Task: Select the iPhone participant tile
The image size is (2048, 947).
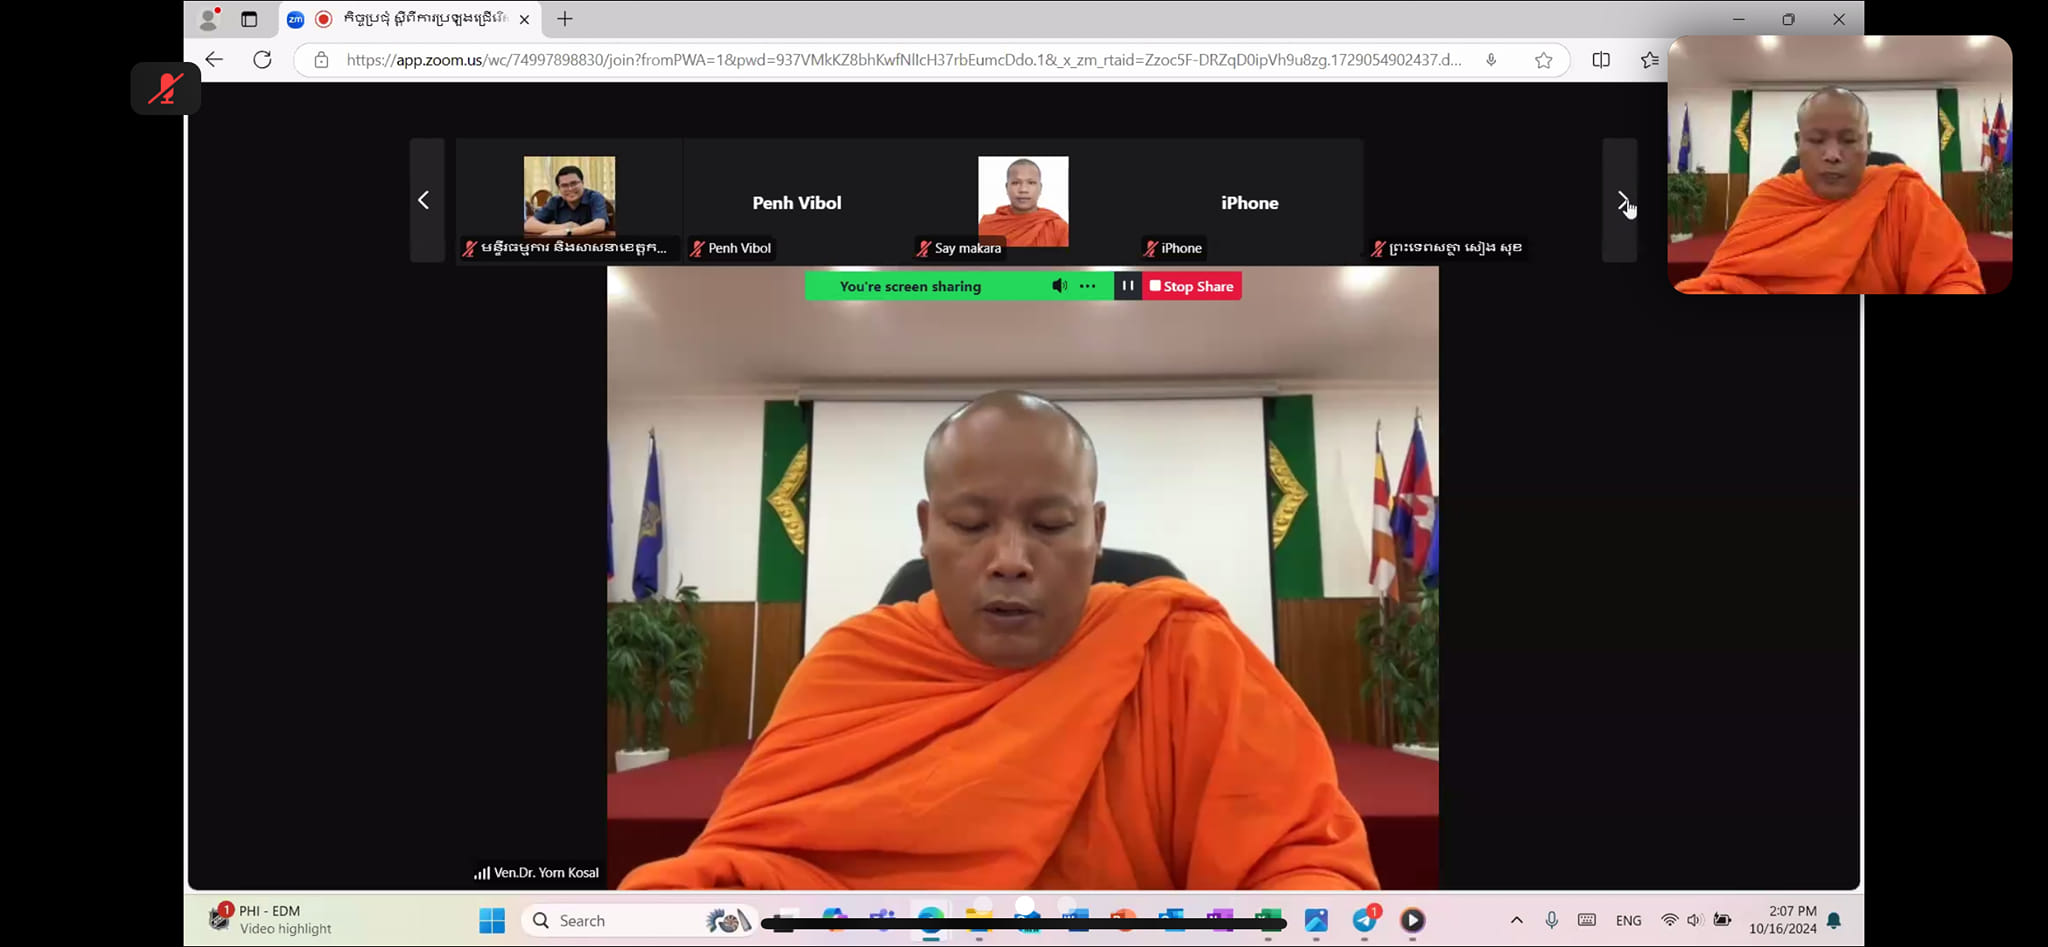Action: click(1250, 200)
